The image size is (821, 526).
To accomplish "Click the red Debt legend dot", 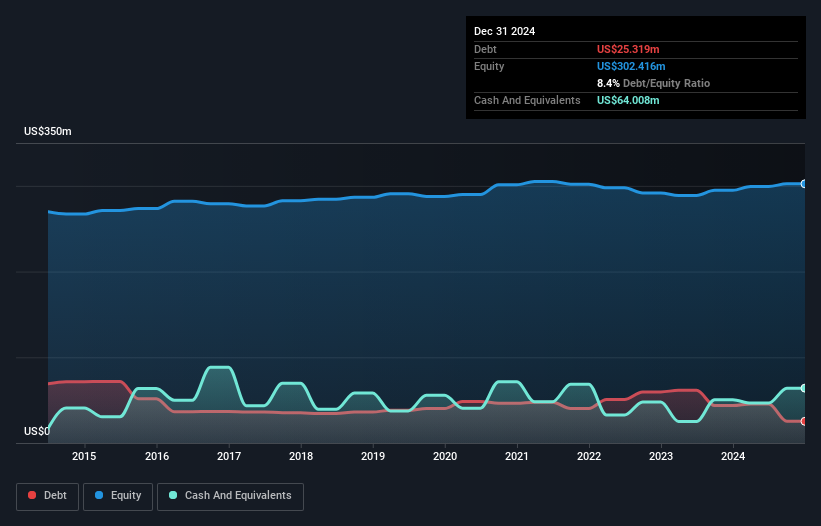I will point(32,495).
